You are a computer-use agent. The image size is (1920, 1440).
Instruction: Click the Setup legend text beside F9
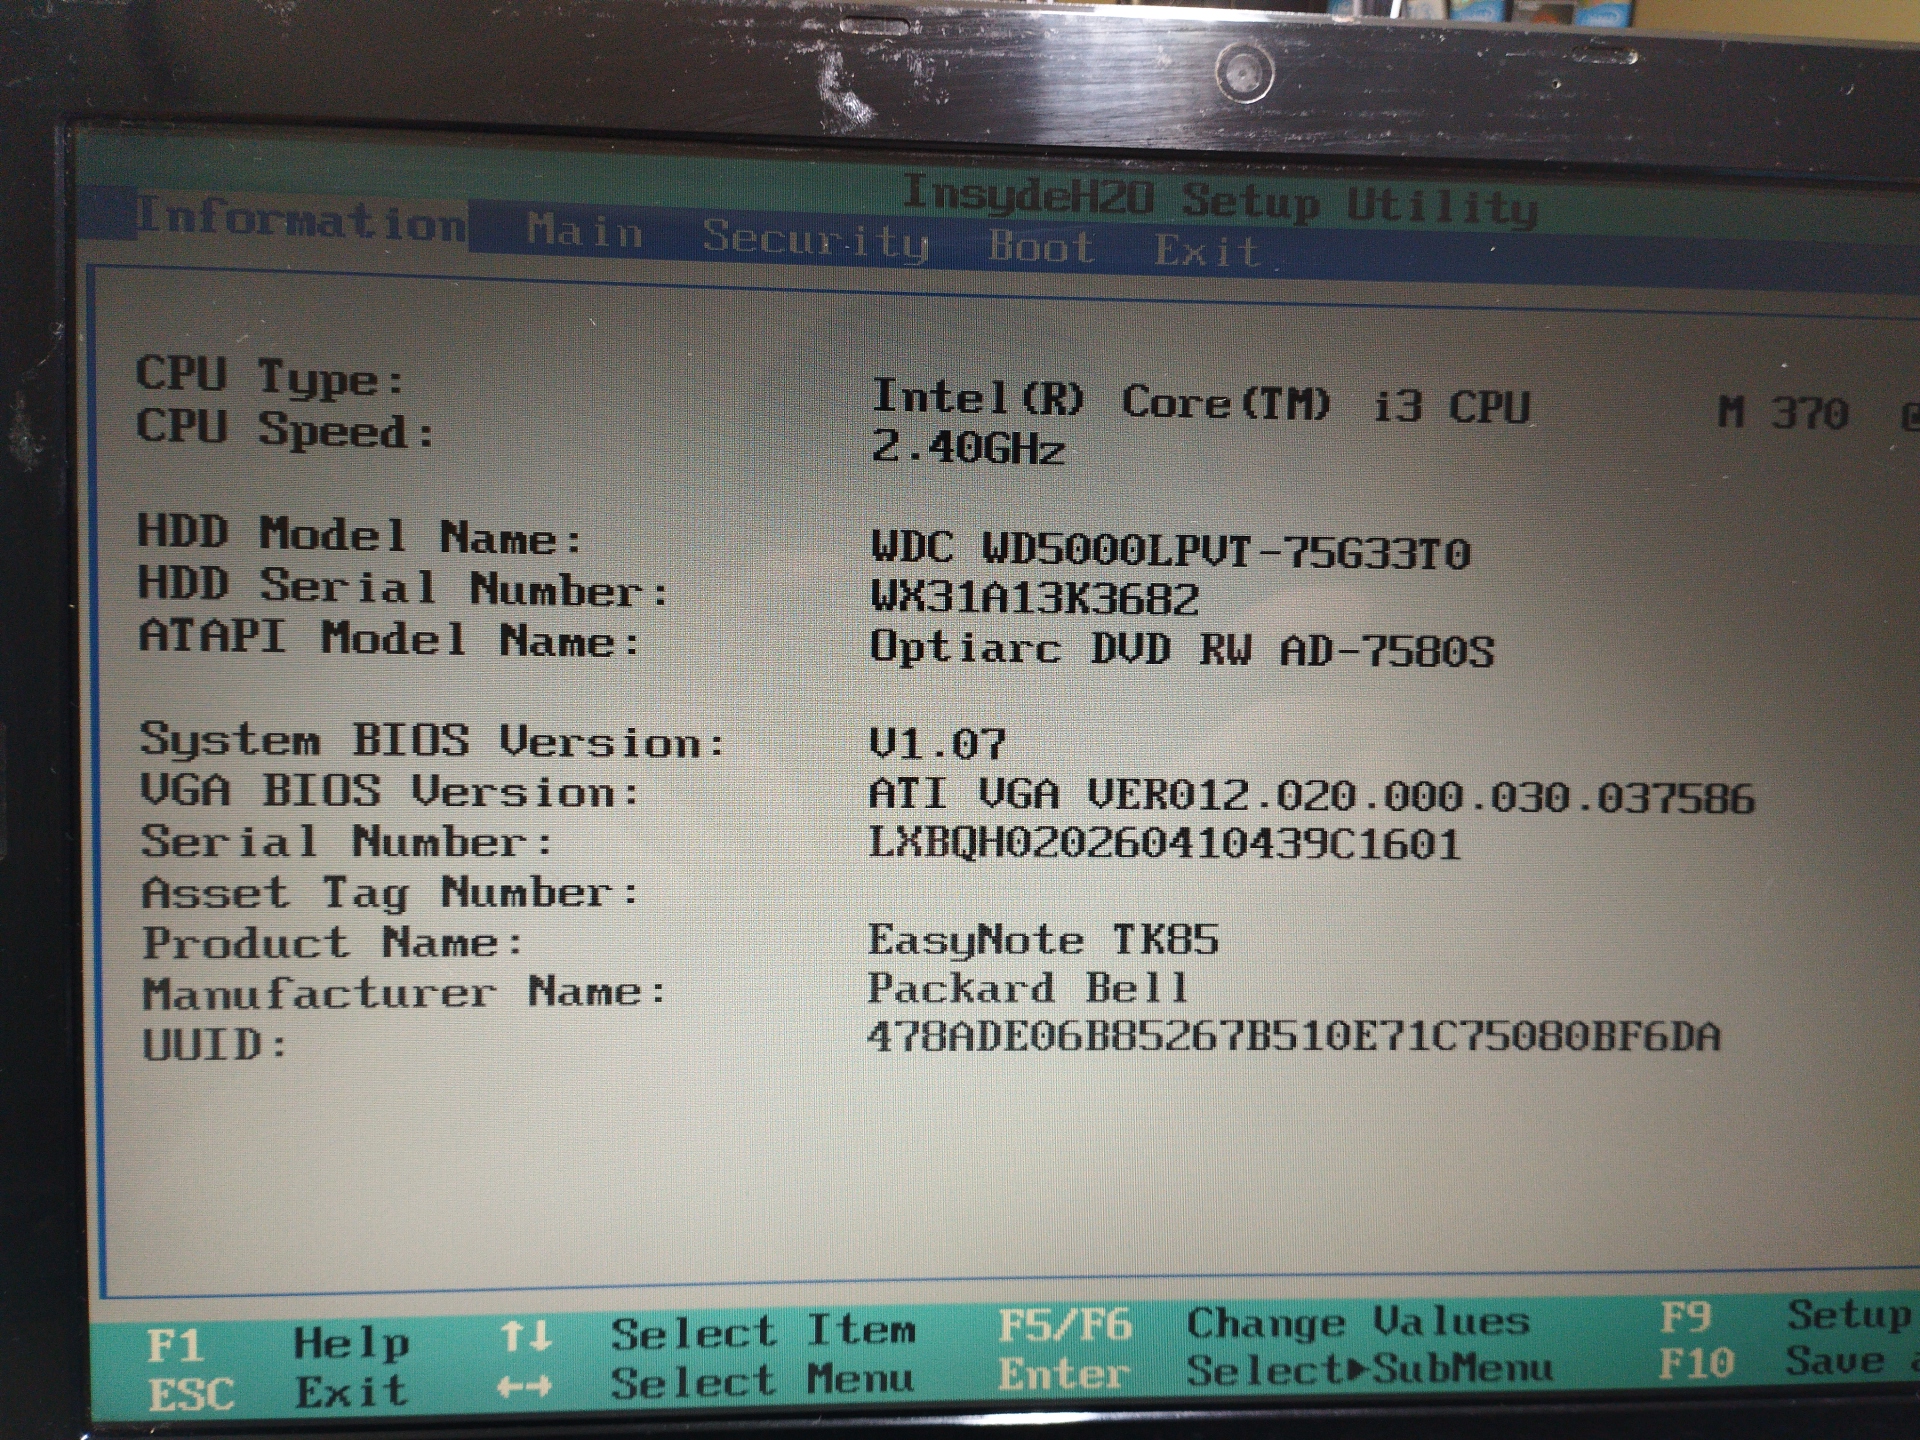(1850, 1314)
